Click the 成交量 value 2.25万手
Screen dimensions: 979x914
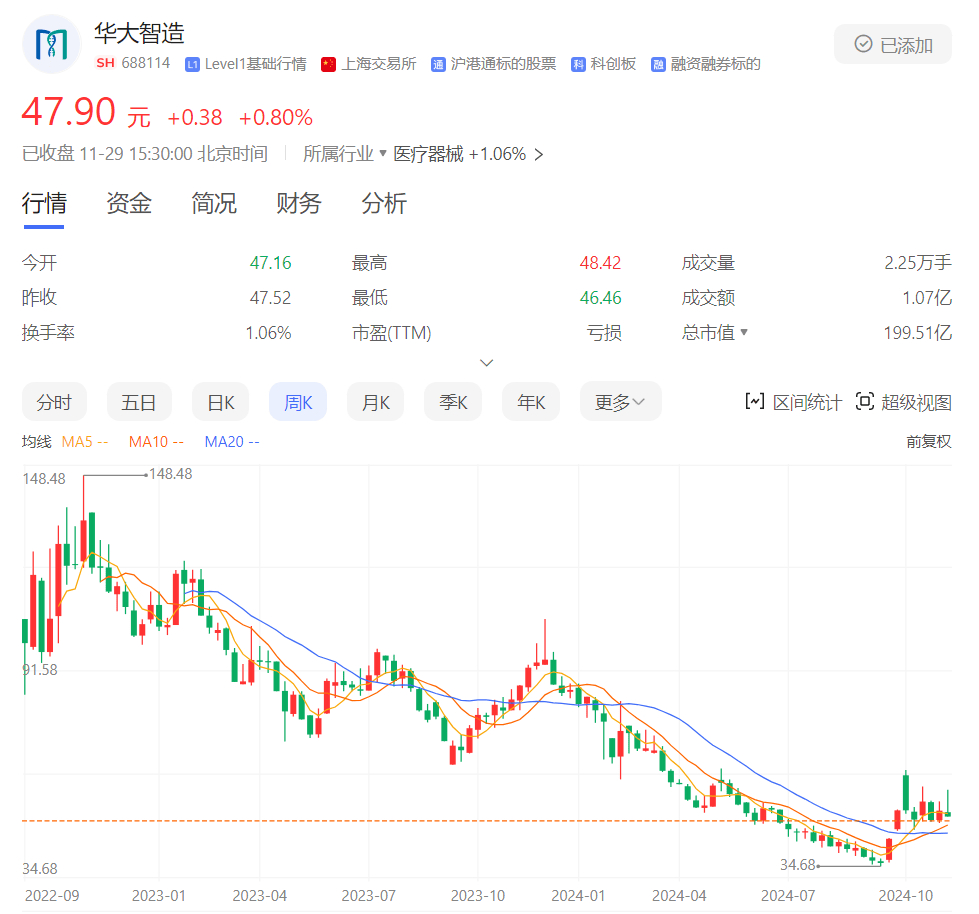point(918,263)
